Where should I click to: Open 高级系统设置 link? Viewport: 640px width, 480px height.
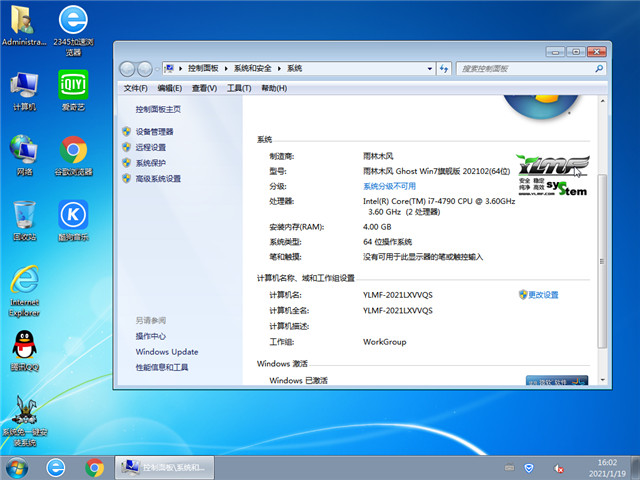158,179
